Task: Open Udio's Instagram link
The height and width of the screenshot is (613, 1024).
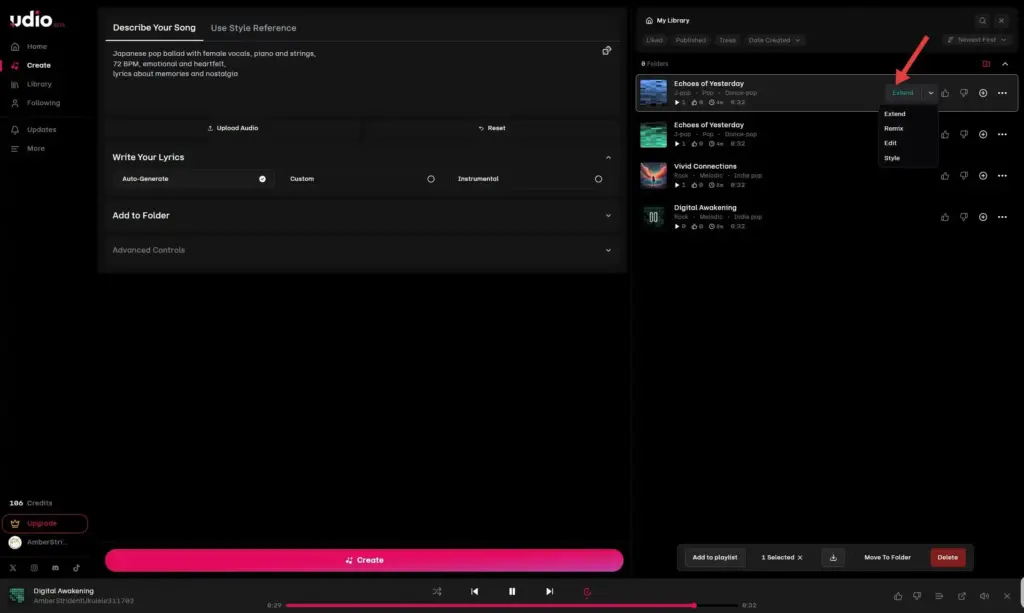Action: coord(34,568)
